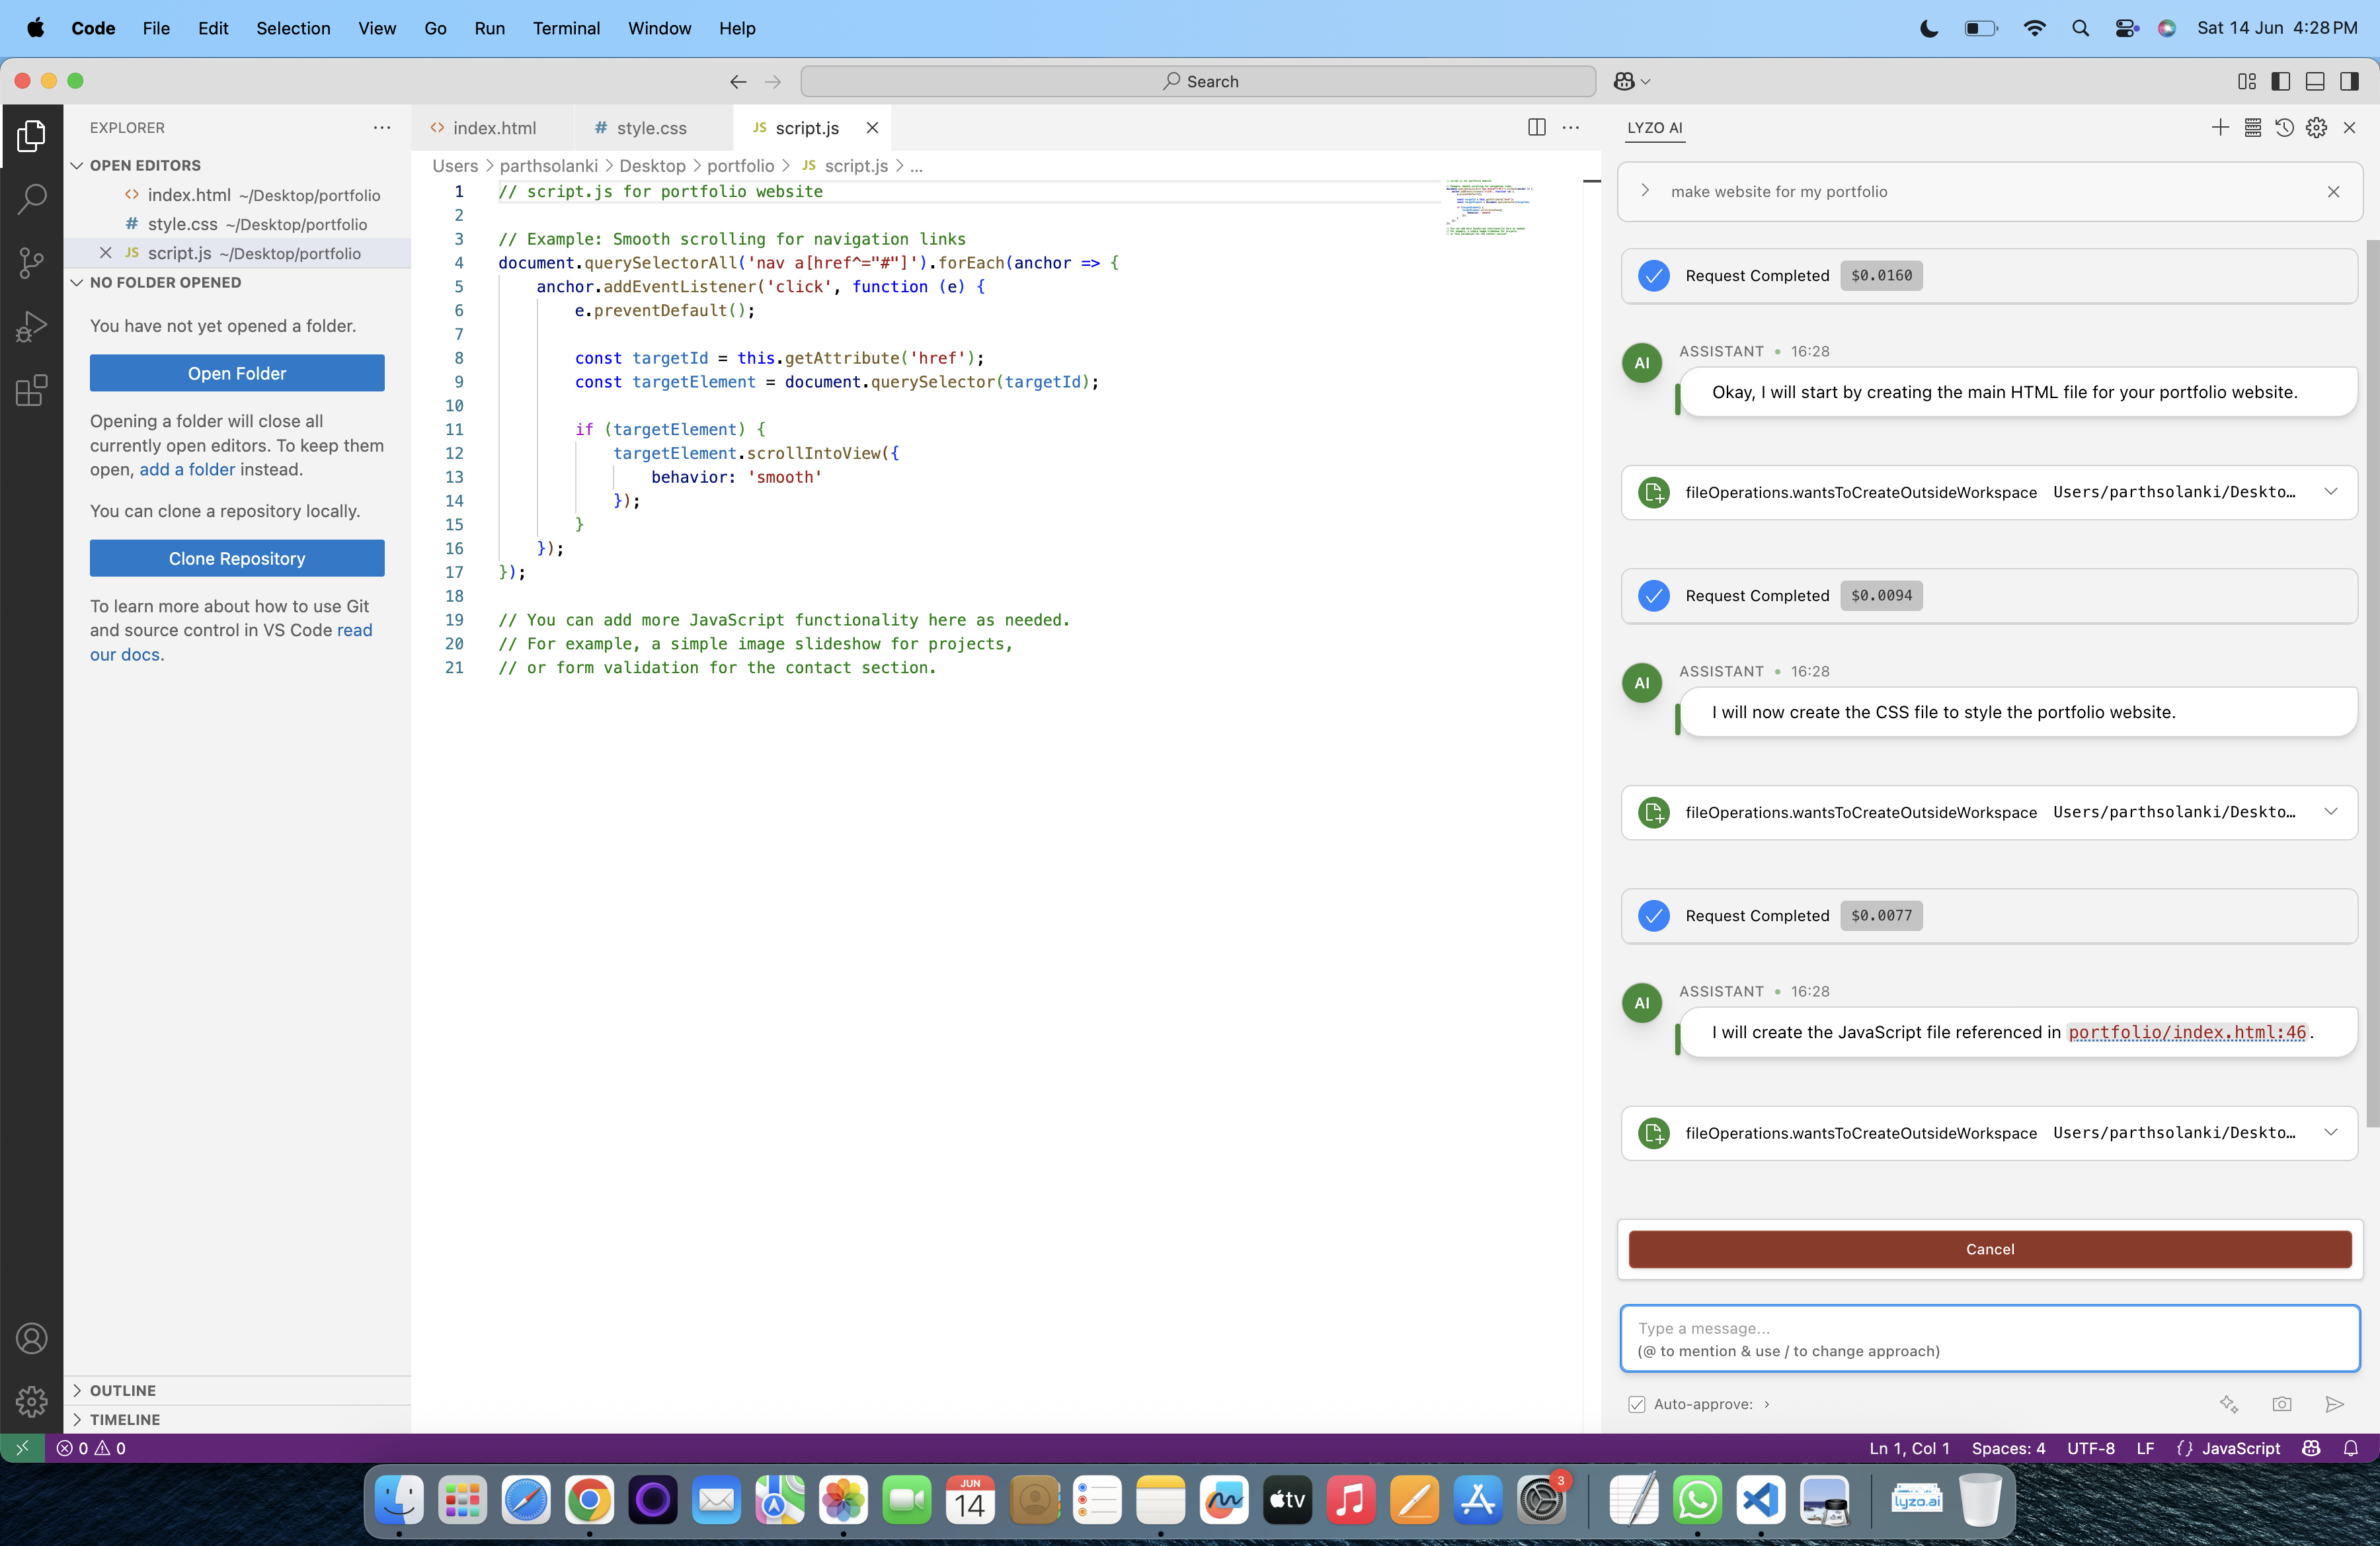Open the Source Control view
The image size is (2380, 1546).
point(31,263)
